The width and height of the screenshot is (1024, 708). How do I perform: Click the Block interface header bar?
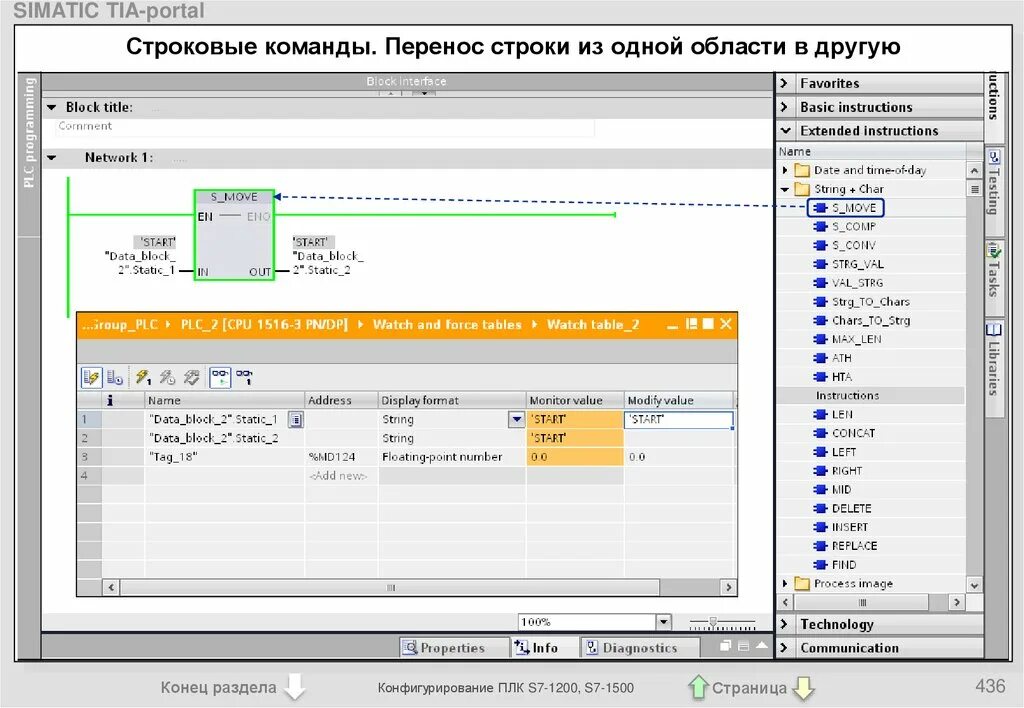[406, 81]
